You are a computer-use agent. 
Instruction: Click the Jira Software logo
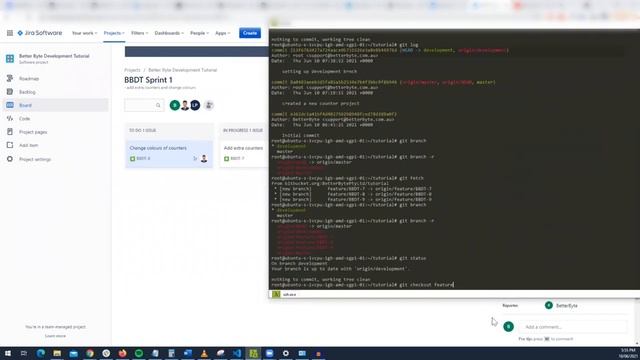40,33
